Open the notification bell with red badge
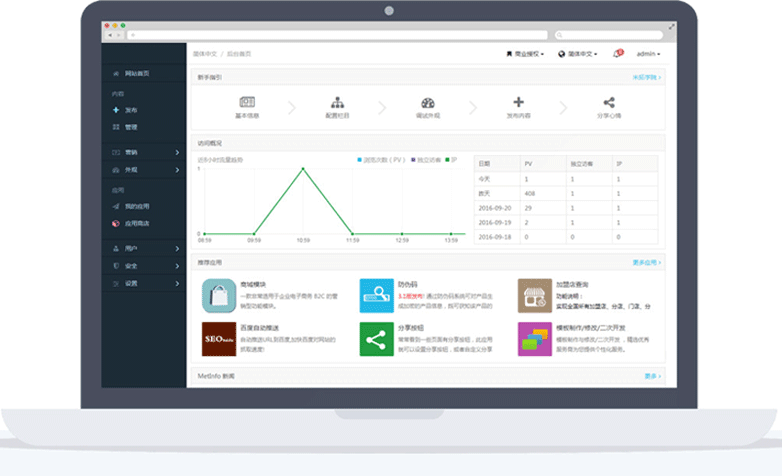782x476 pixels. pyautogui.click(x=618, y=53)
